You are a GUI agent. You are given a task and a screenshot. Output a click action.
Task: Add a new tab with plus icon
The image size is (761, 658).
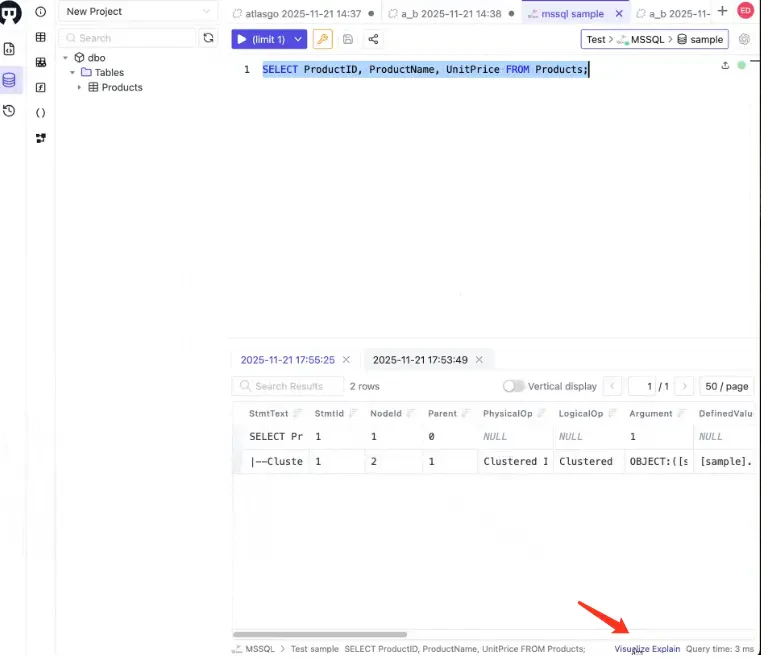click(x=722, y=11)
